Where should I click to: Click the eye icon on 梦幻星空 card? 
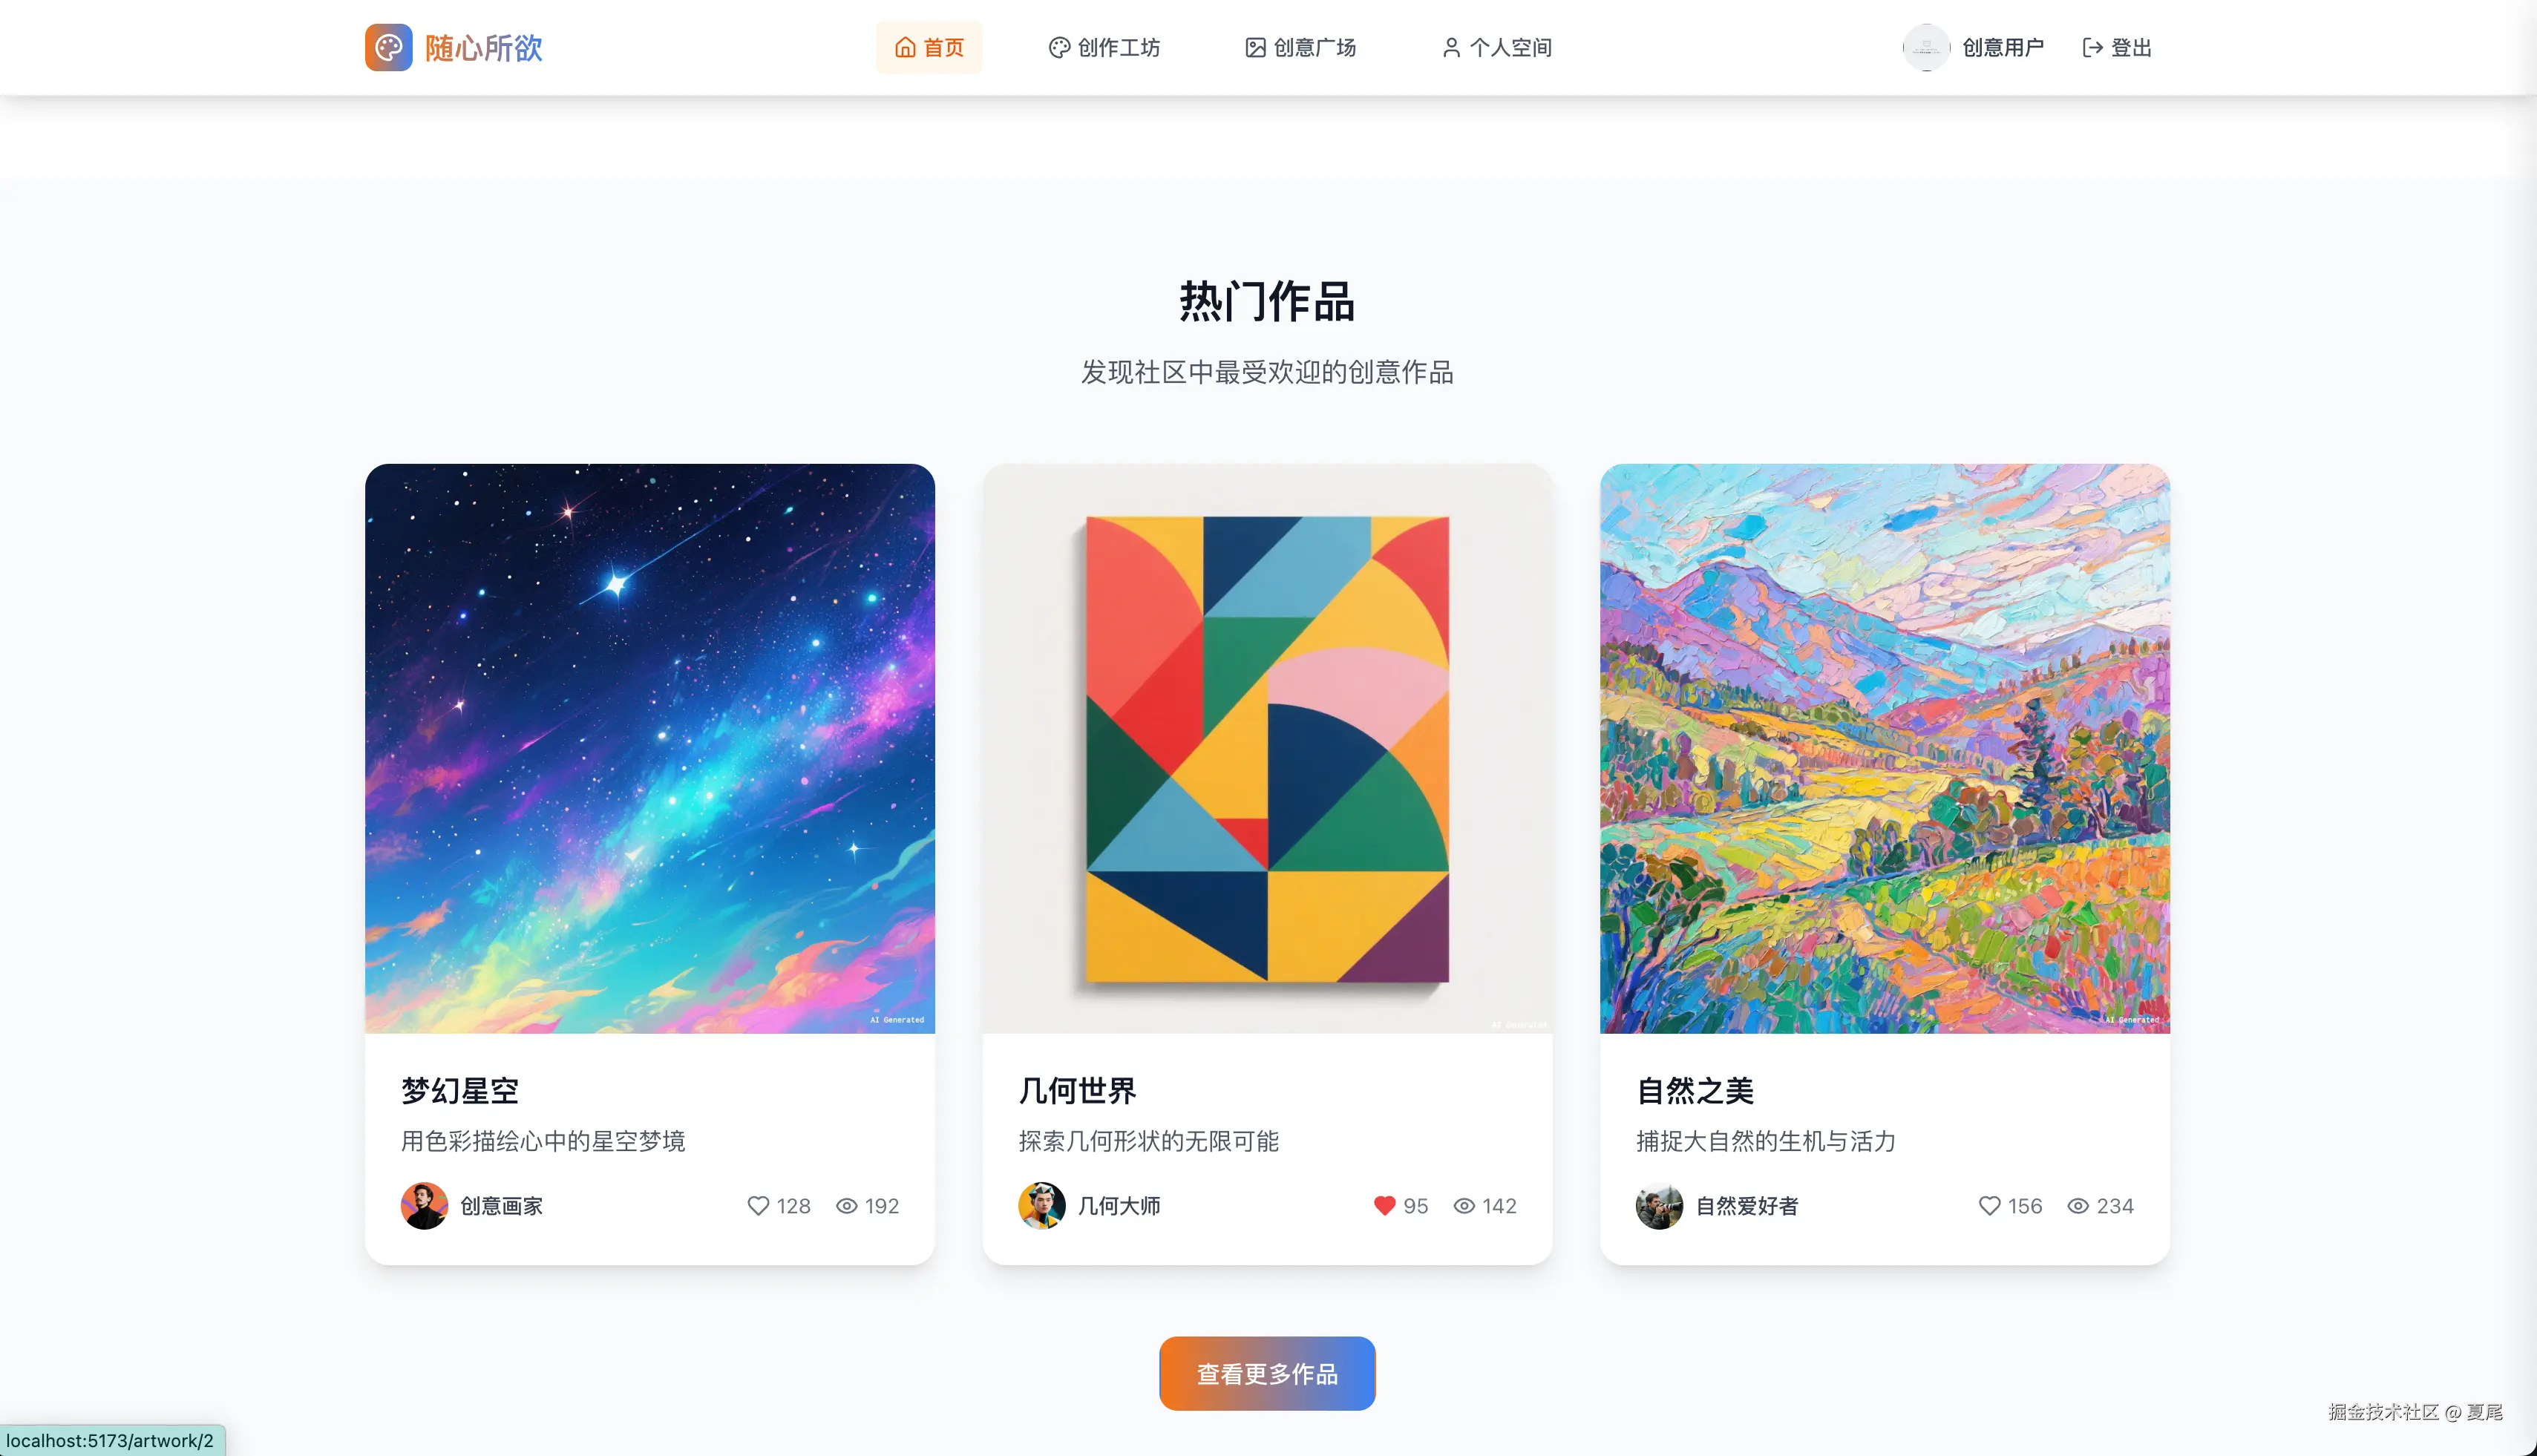pyautogui.click(x=846, y=1206)
